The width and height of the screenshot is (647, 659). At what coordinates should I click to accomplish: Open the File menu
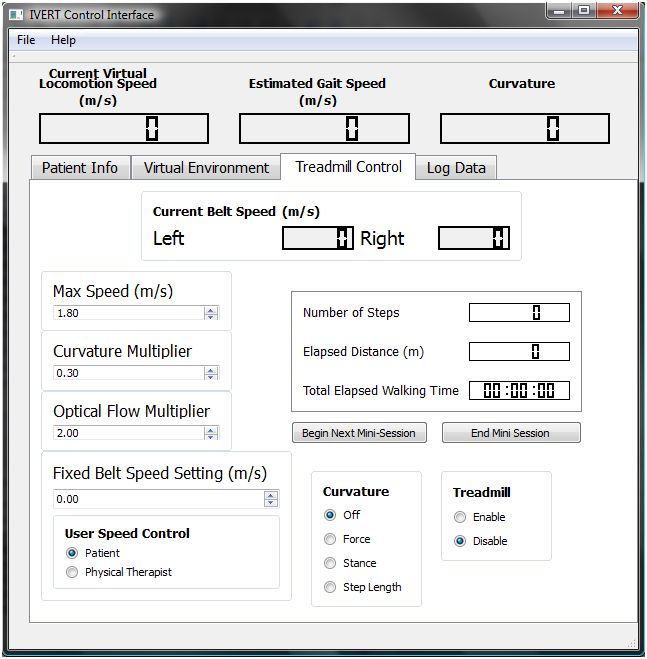[x=26, y=40]
